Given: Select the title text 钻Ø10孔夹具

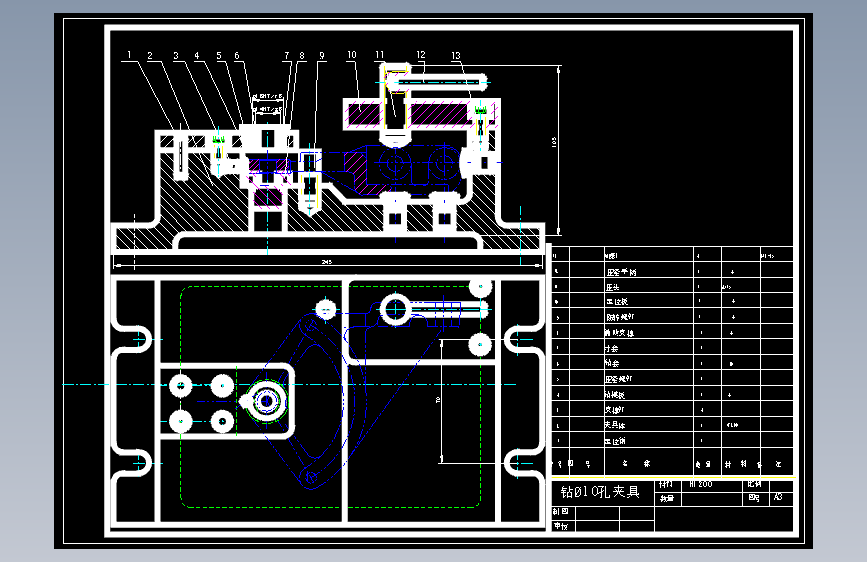Looking at the screenshot, I should click(x=600, y=492).
